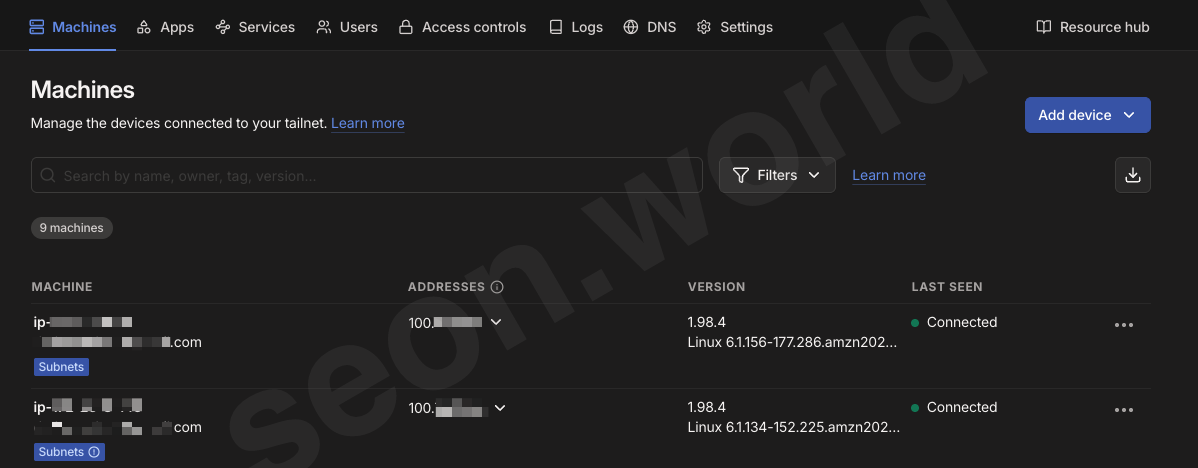Expand addresses for the 6.1.156 kernel machine
The image size is (1198, 468).
point(496,322)
